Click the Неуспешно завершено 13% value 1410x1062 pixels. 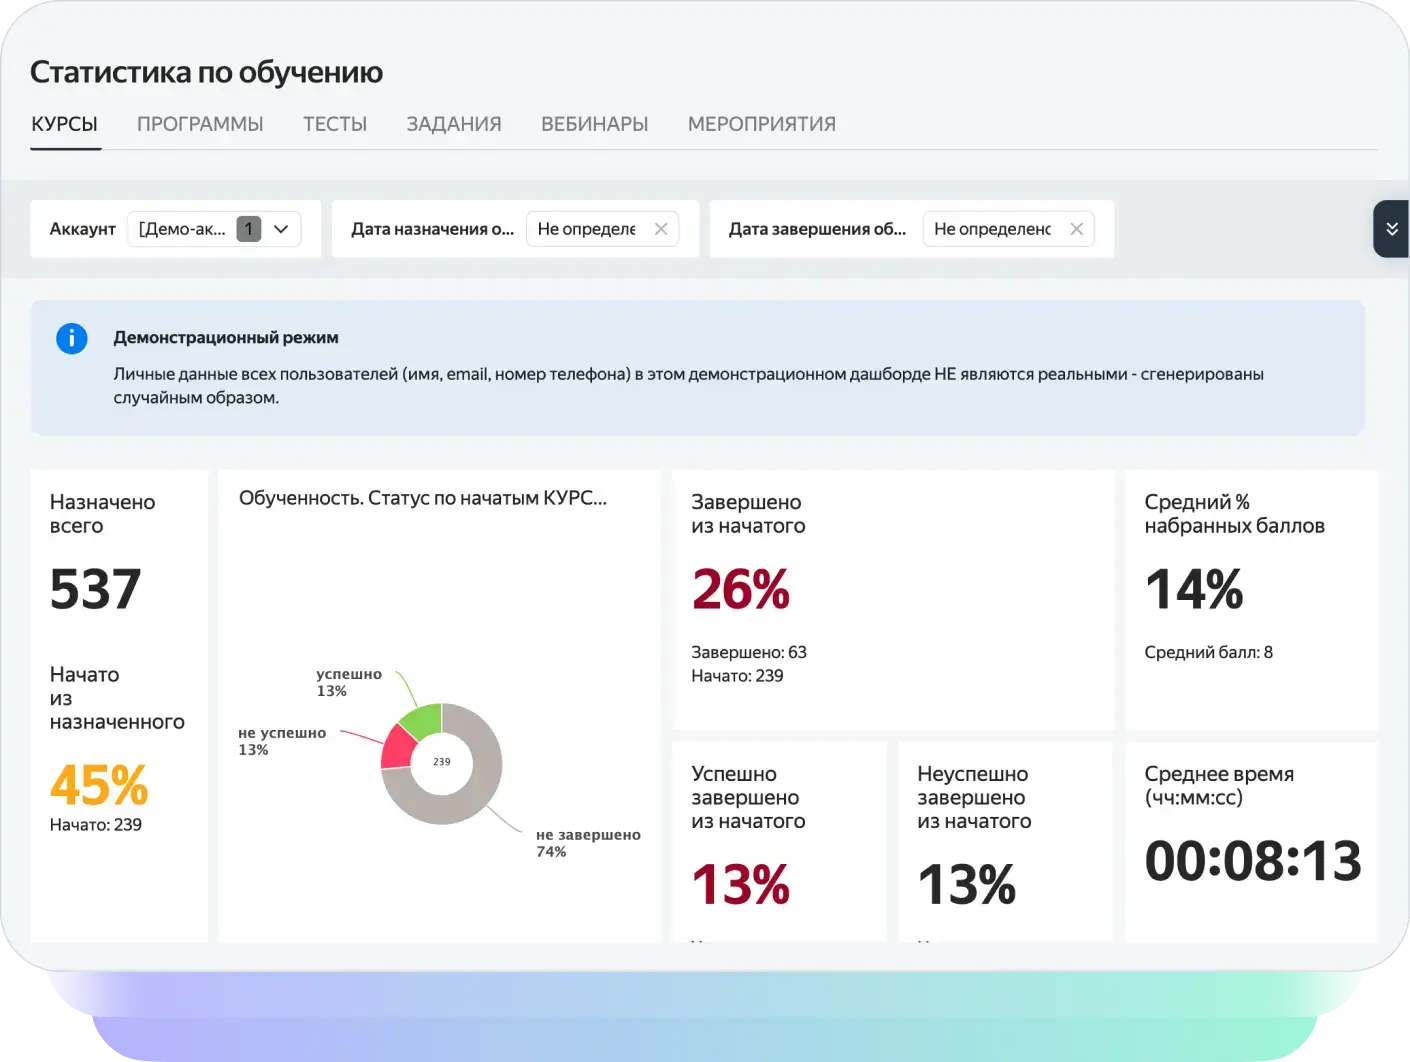pos(967,885)
